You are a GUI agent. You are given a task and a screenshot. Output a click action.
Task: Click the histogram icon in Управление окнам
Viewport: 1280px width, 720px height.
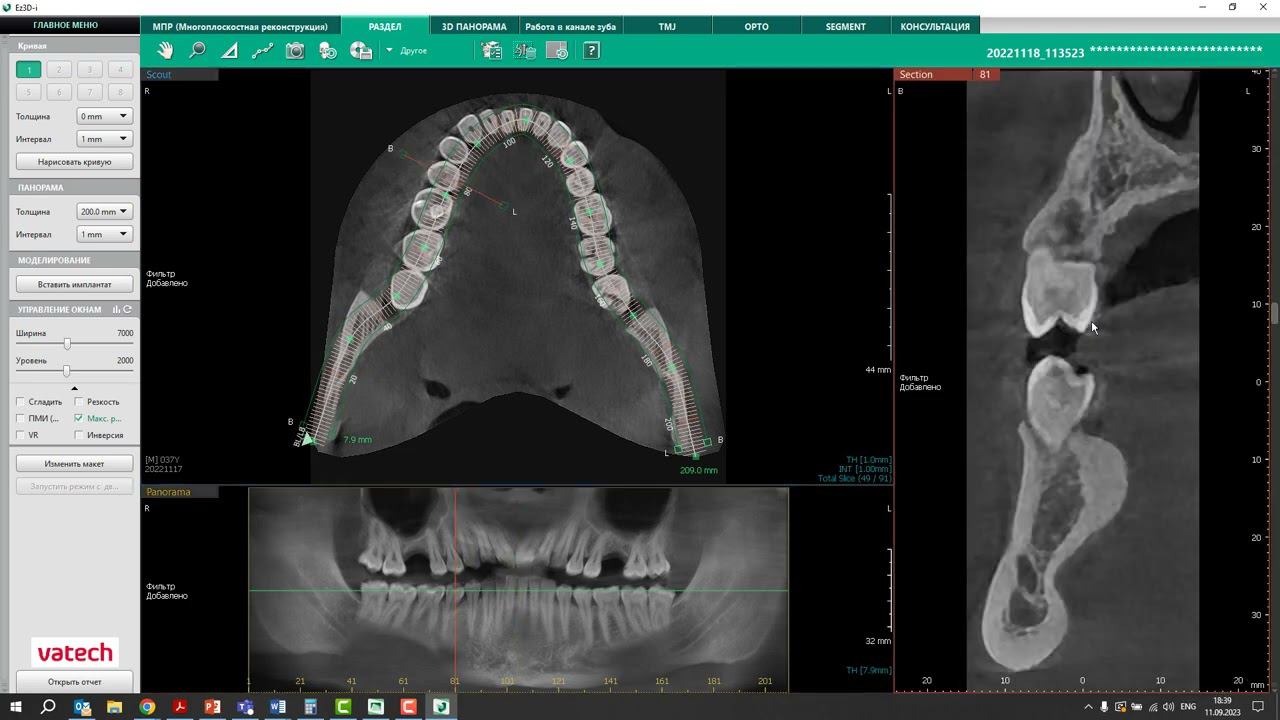click(117, 310)
